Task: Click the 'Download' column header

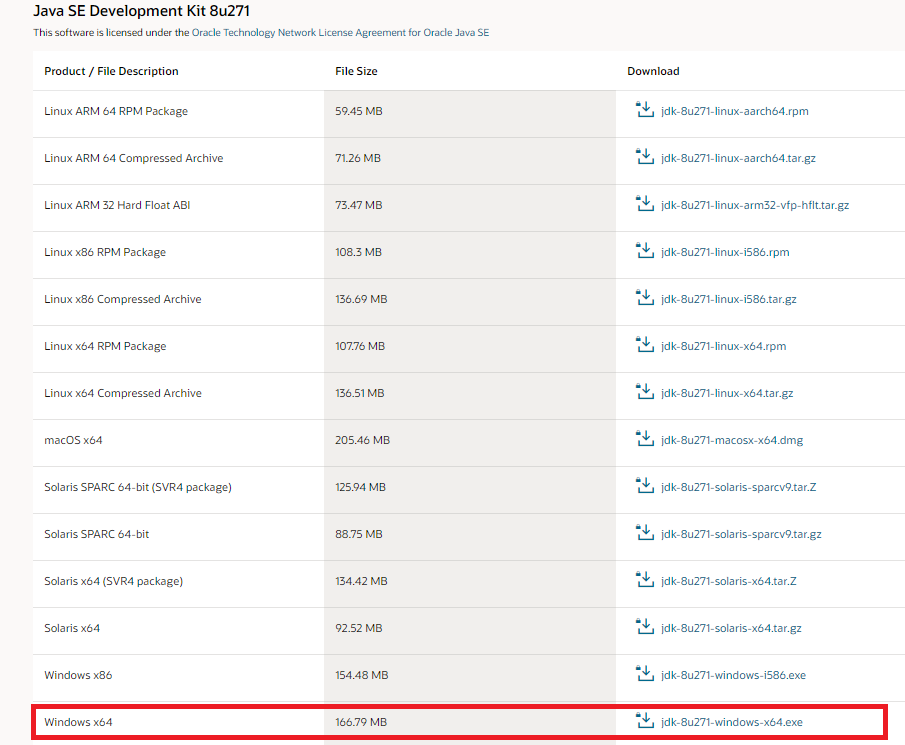Action: coord(653,71)
